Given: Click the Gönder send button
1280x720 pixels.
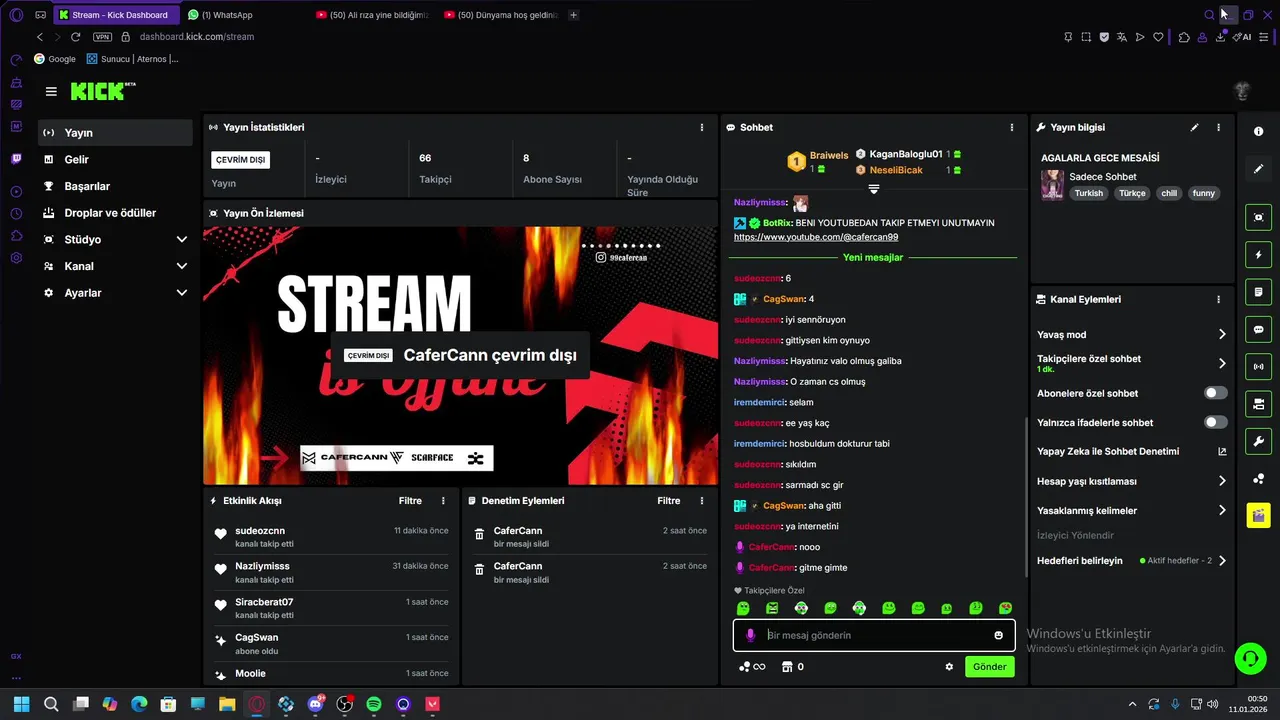Looking at the screenshot, I should click(989, 667).
